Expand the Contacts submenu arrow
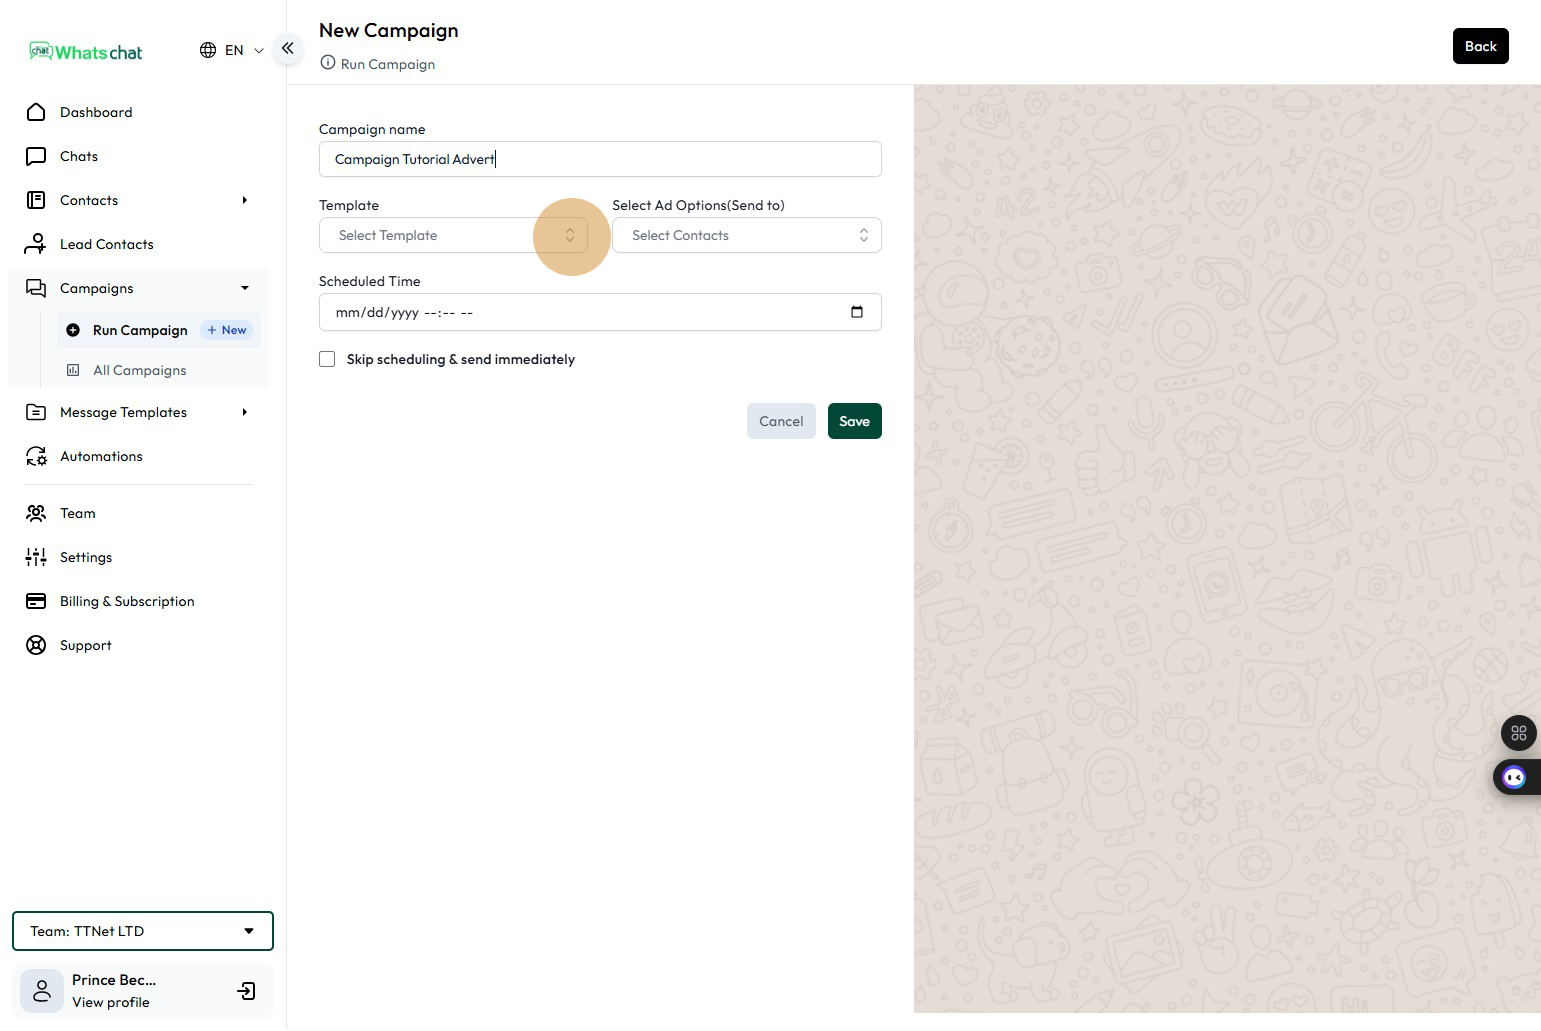This screenshot has height=1031, width=1541. coord(244,200)
